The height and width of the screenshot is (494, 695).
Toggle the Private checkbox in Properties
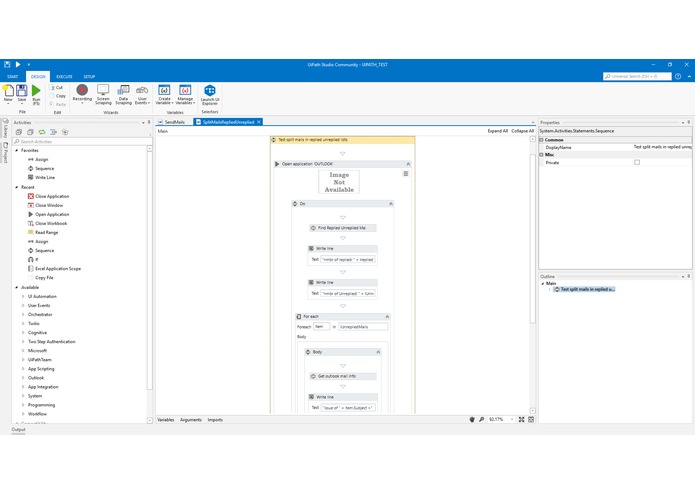(x=637, y=163)
